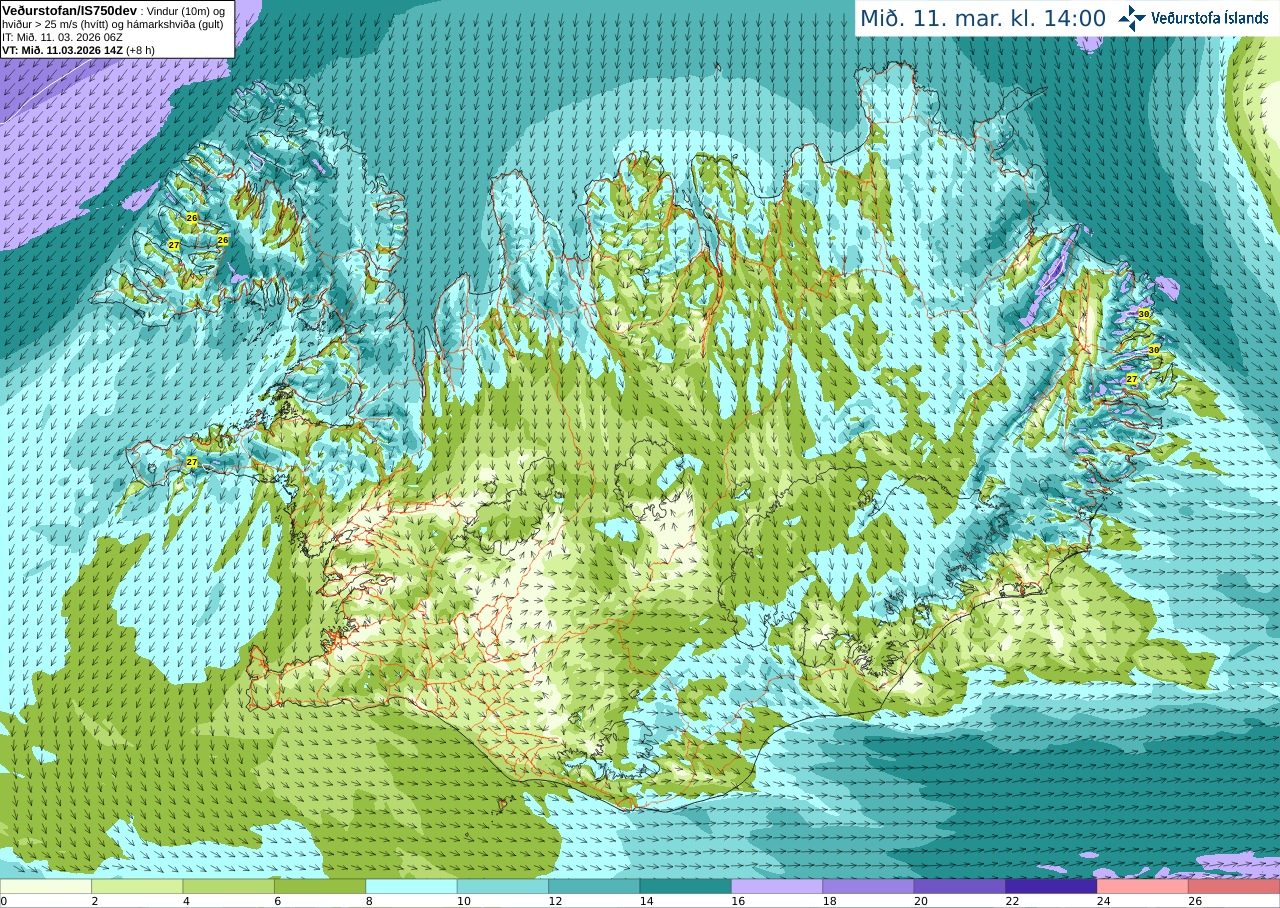
Task: Click the yellow 27 gust marker on Snæfellsnes
Action: [x=192, y=462]
